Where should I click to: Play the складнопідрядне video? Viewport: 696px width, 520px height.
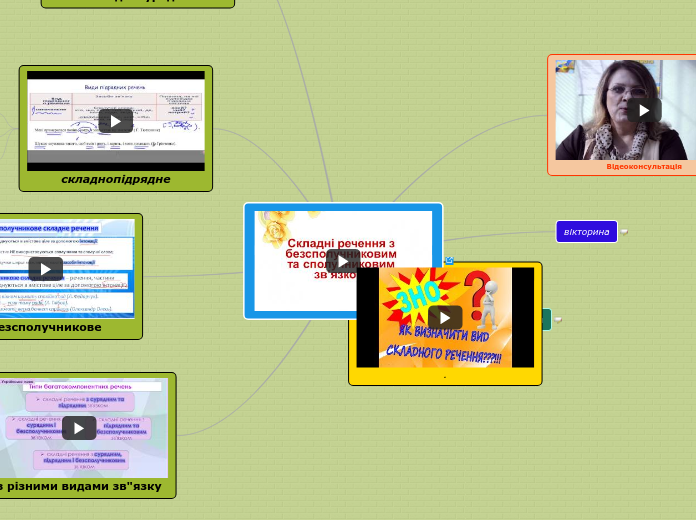(x=115, y=121)
